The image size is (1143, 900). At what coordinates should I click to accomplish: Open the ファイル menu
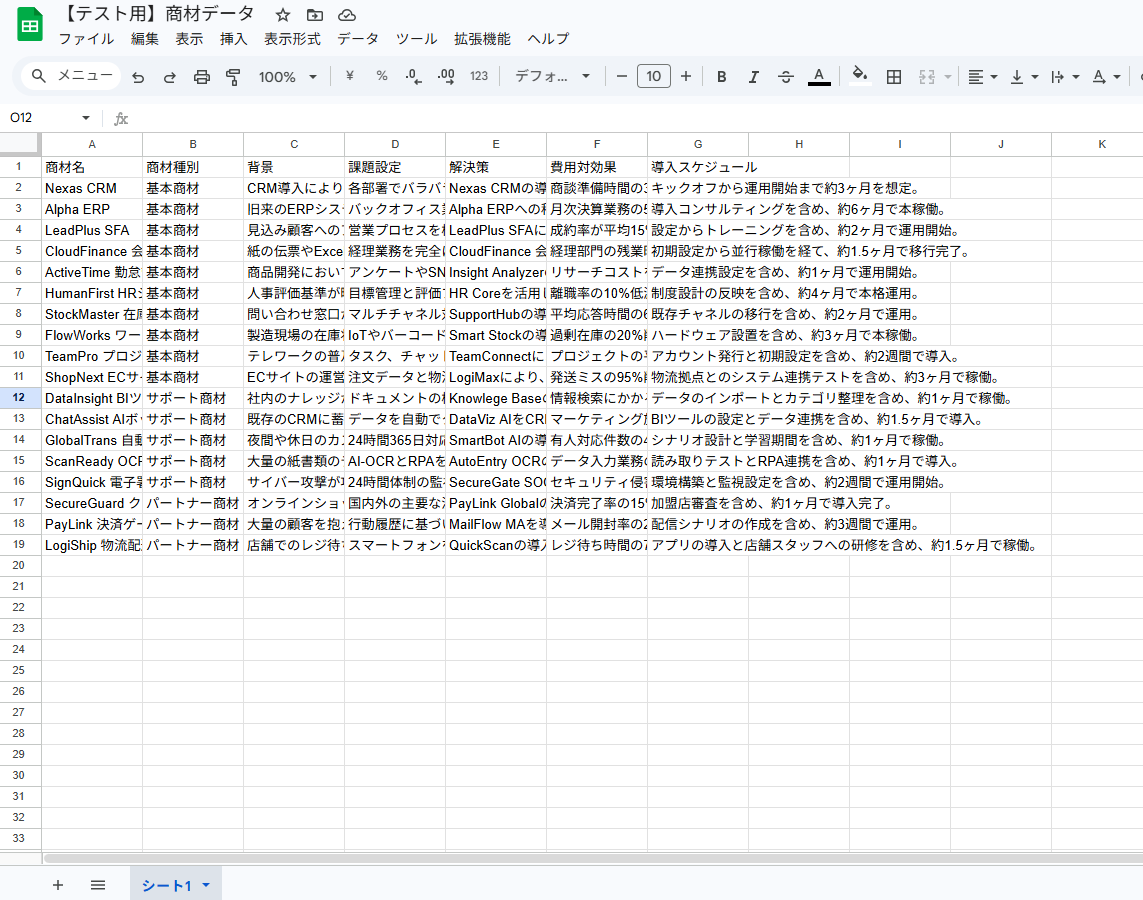[86, 39]
